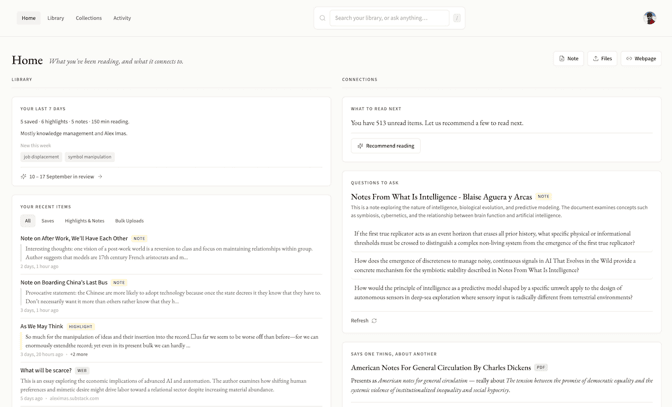Image resolution: width=672 pixels, height=407 pixels.
Task: Click the sparkle icon in Recommend reading
Action: [360, 146]
